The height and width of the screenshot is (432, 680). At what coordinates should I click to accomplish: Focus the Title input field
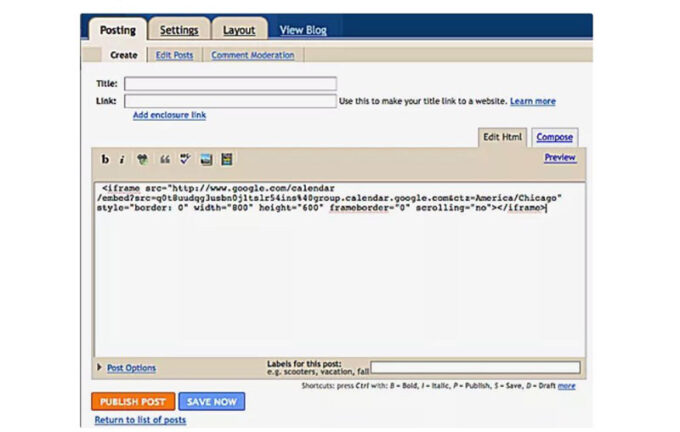[230, 83]
